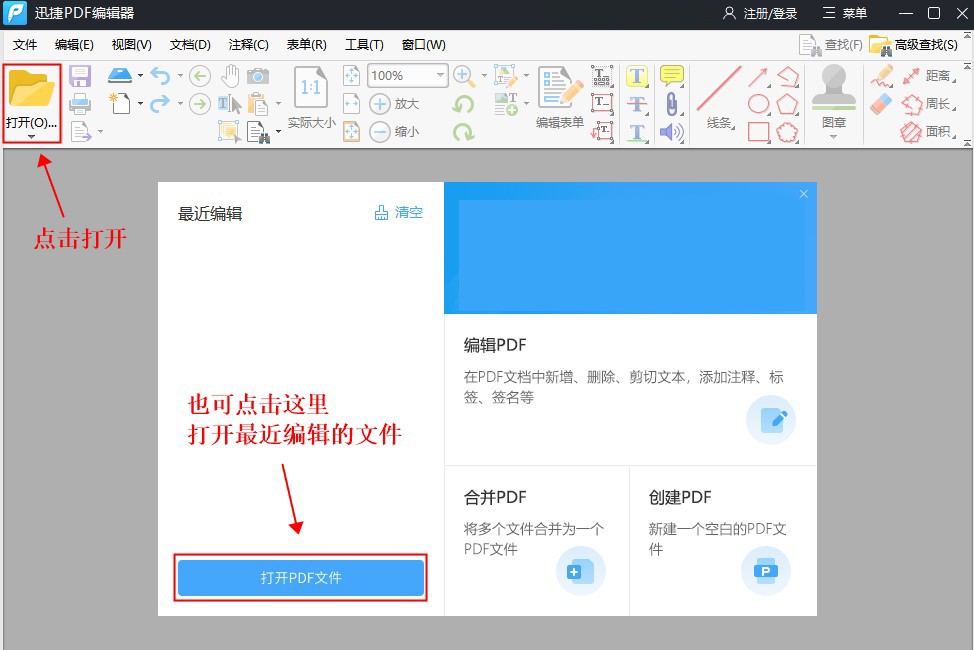Open the snapshot camera tool
The image size is (974, 650).
pos(258,74)
